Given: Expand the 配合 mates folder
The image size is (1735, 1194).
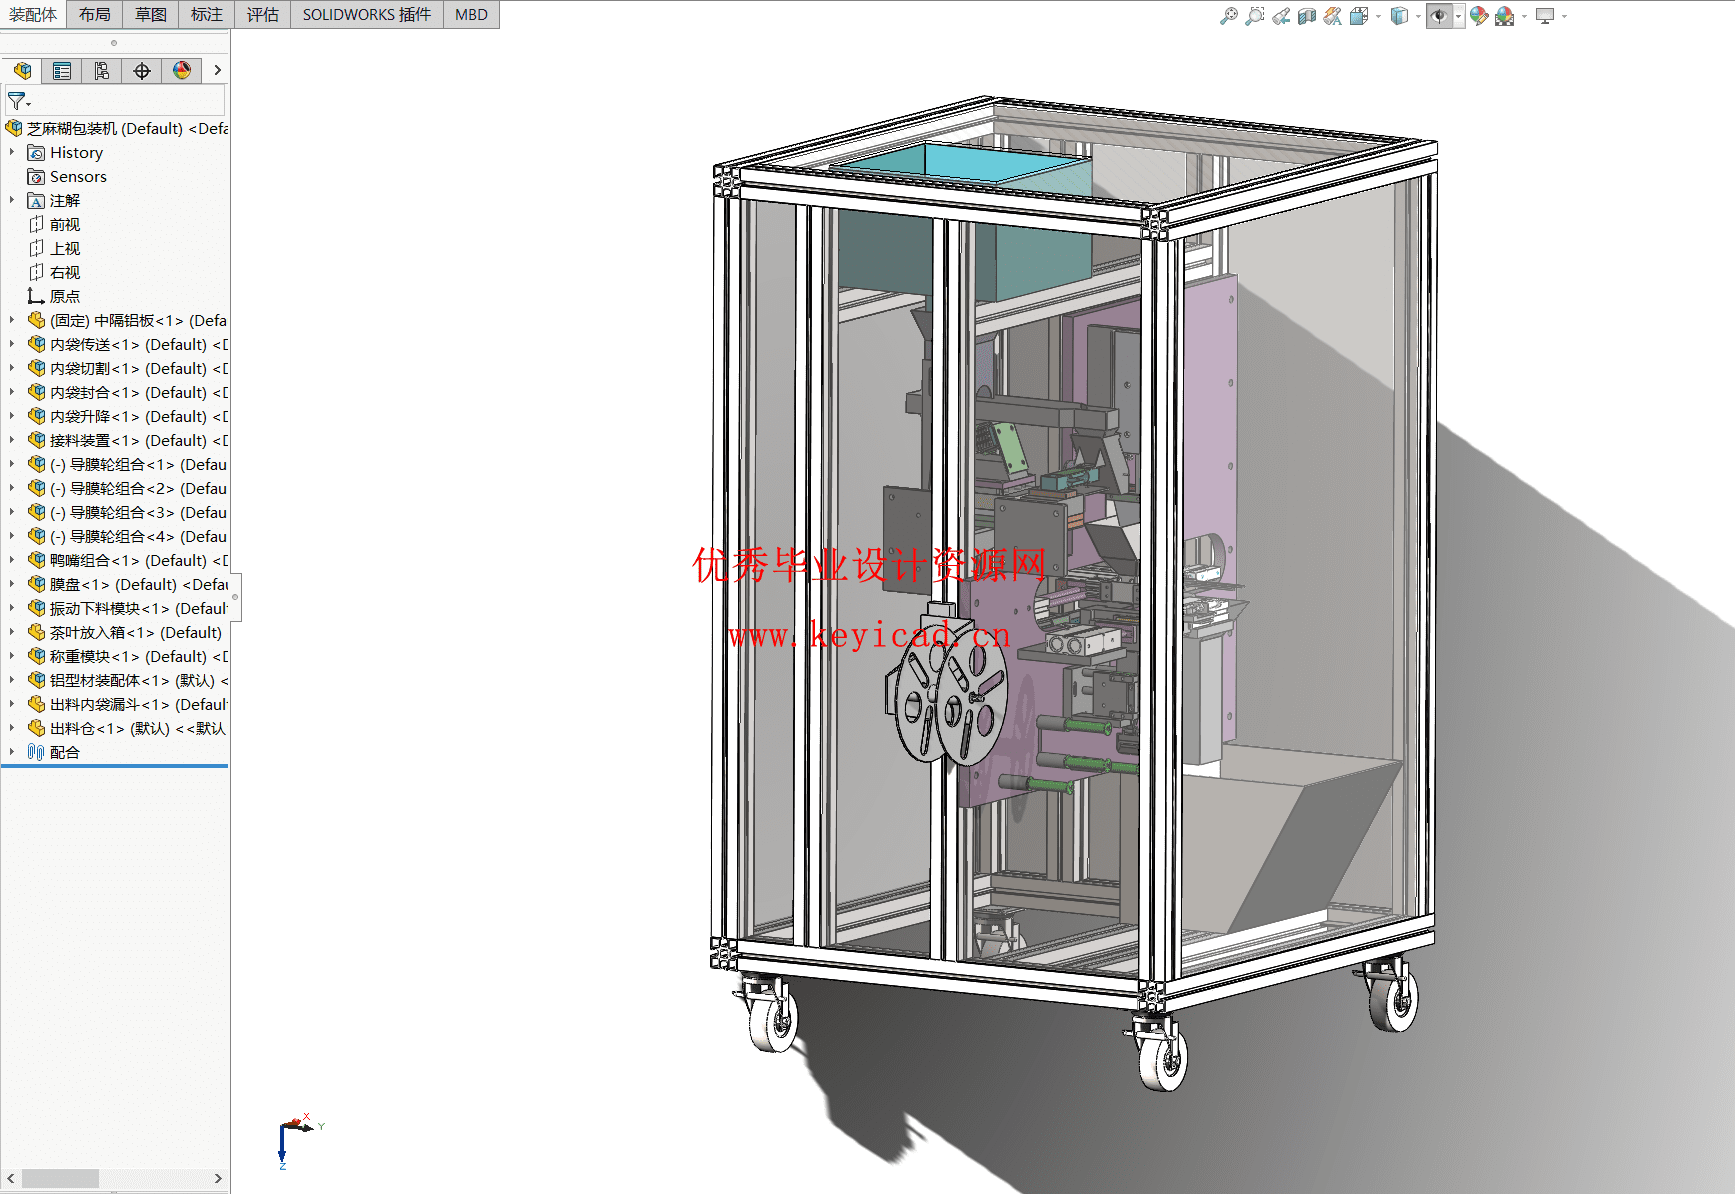Looking at the screenshot, I should click(11, 752).
